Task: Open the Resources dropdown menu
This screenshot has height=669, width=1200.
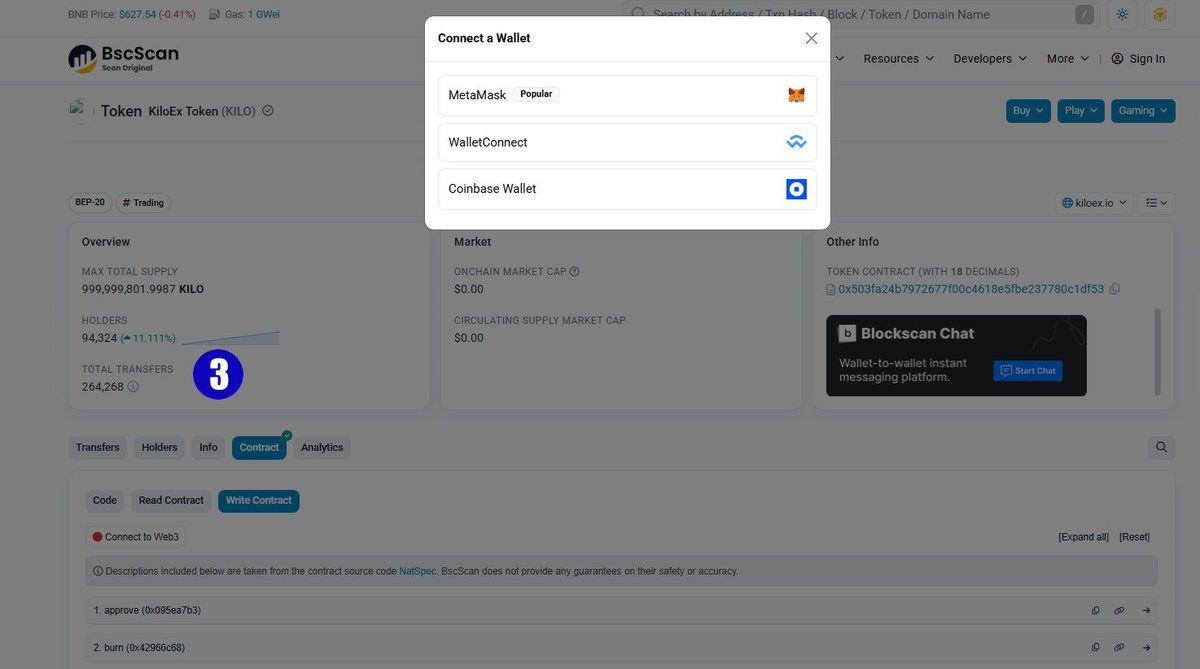Action: (898, 59)
